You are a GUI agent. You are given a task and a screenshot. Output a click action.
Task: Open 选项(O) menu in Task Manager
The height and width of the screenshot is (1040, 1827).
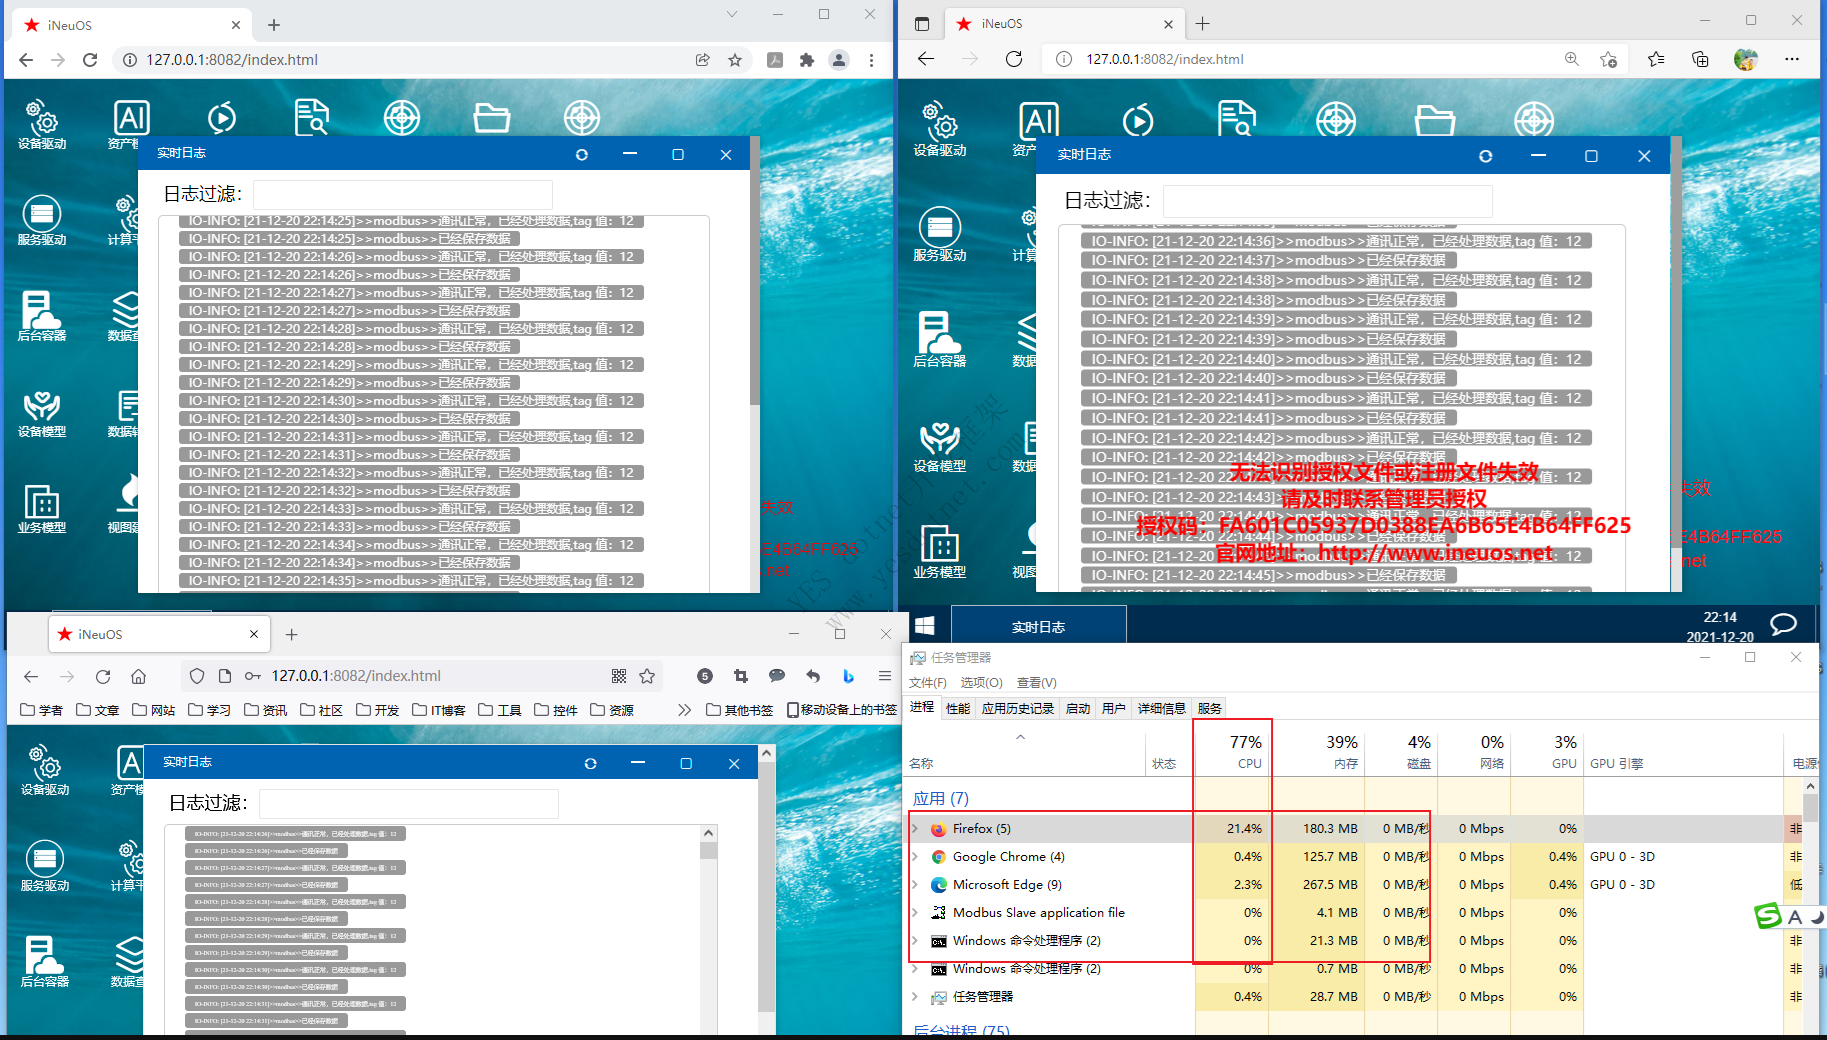point(981,683)
